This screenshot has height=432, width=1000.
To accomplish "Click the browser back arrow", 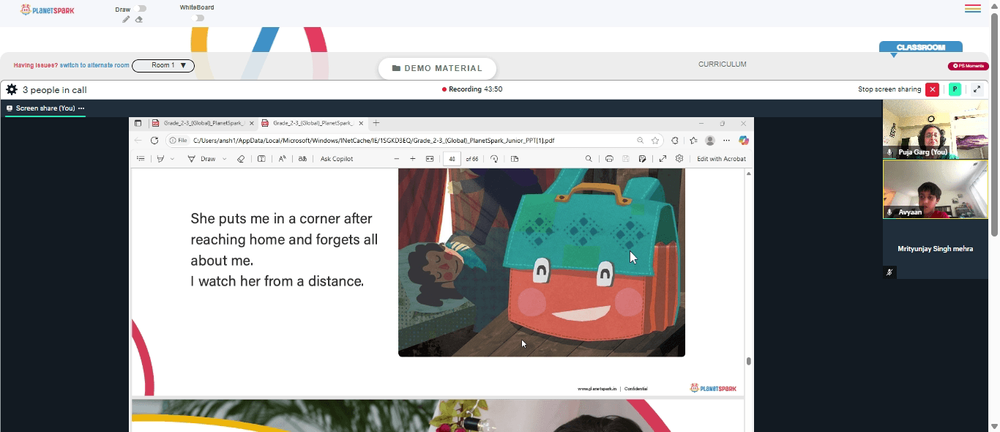I will pos(138,140).
